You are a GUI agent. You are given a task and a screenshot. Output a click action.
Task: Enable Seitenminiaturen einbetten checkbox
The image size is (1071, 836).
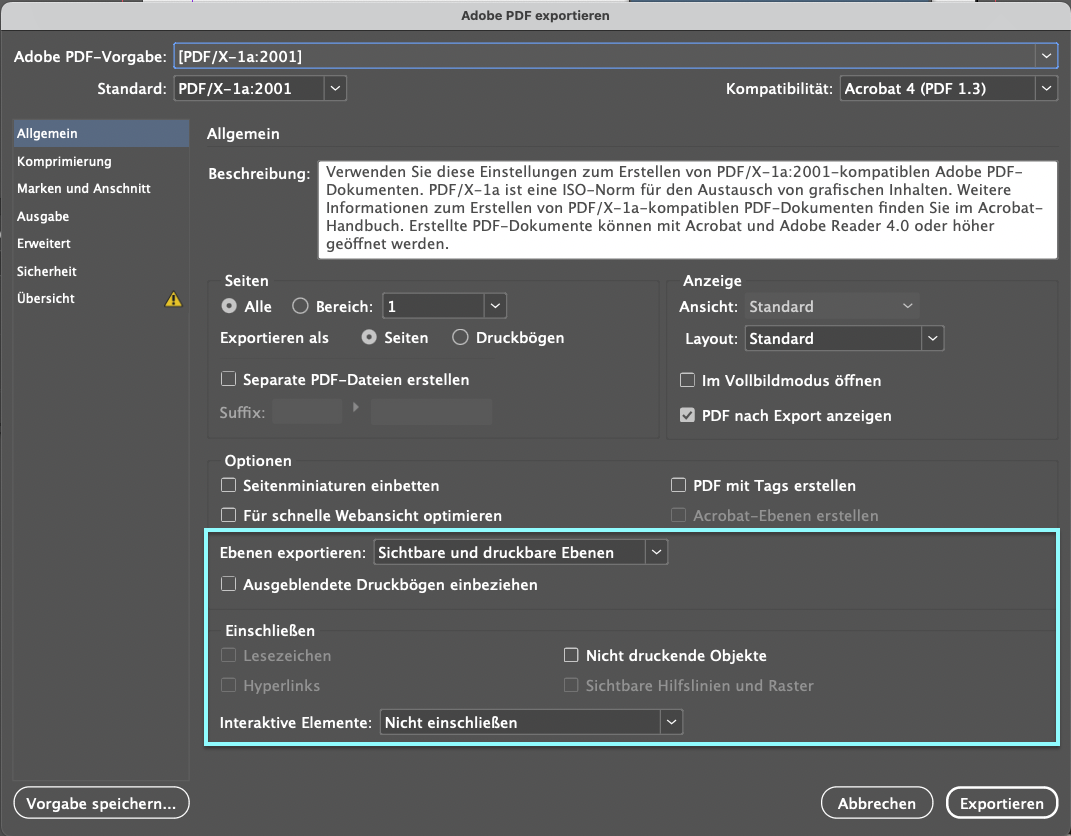pyautogui.click(x=229, y=485)
